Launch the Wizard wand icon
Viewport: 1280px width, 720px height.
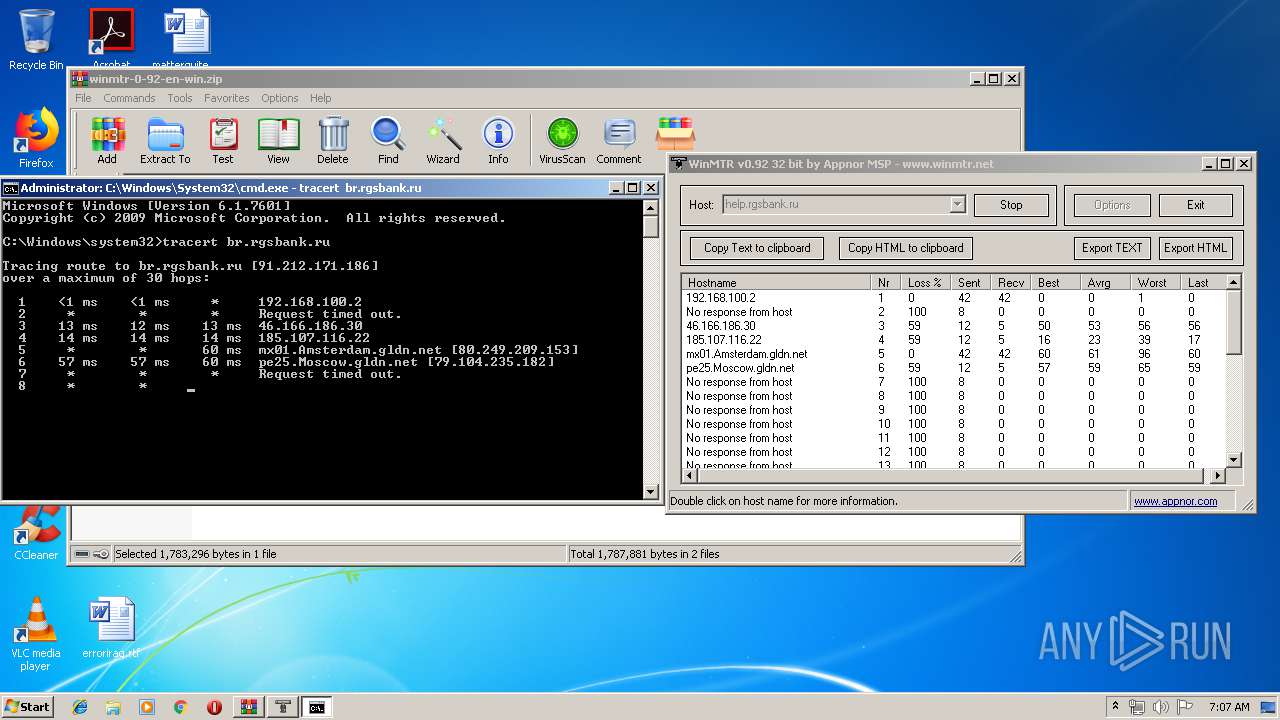coord(443,141)
